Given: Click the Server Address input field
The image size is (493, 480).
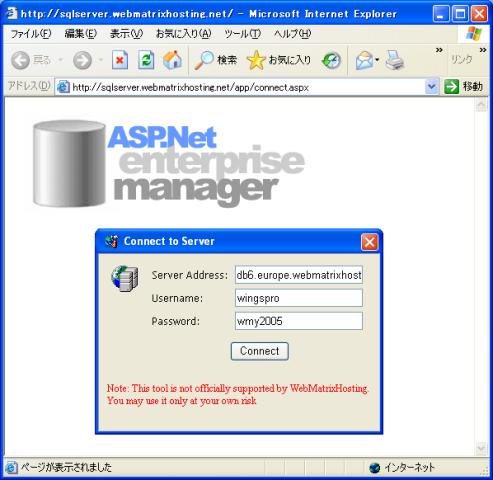Looking at the screenshot, I should click(299, 275).
